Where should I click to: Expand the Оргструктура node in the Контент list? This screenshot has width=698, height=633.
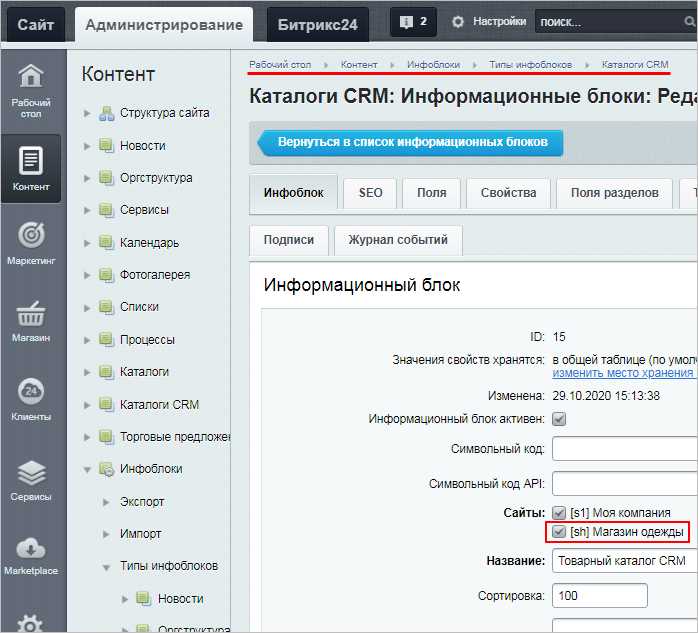87,178
